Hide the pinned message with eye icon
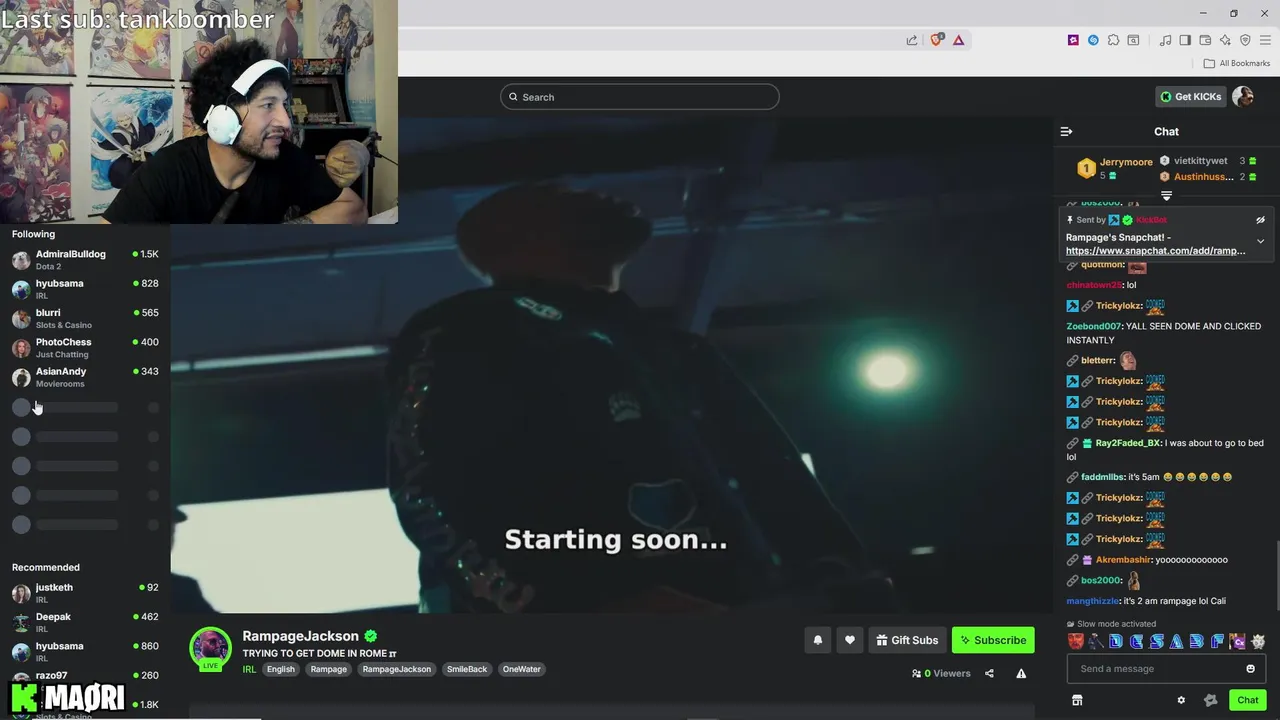1280x720 pixels. 1260,220
